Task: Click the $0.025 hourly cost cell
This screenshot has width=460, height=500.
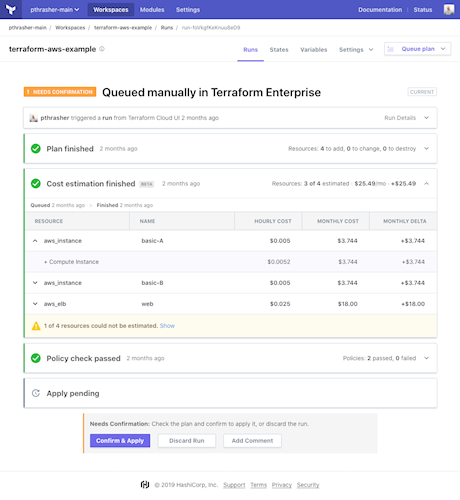Action: click(x=280, y=304)
